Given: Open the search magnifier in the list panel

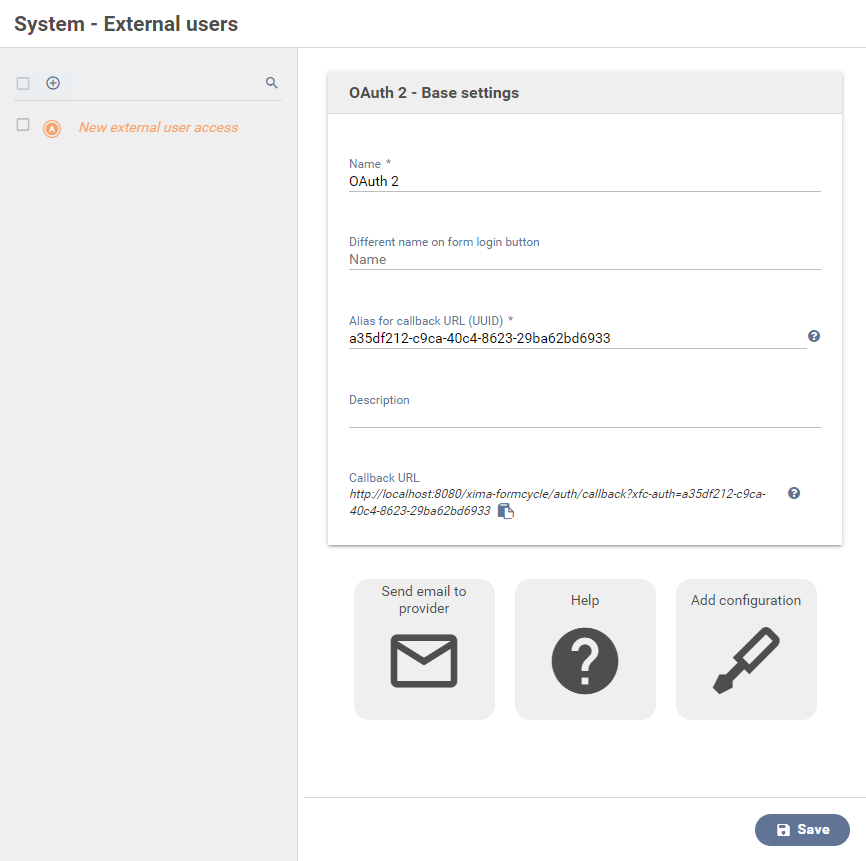Looking at the screenshot, I should point(272,83).
